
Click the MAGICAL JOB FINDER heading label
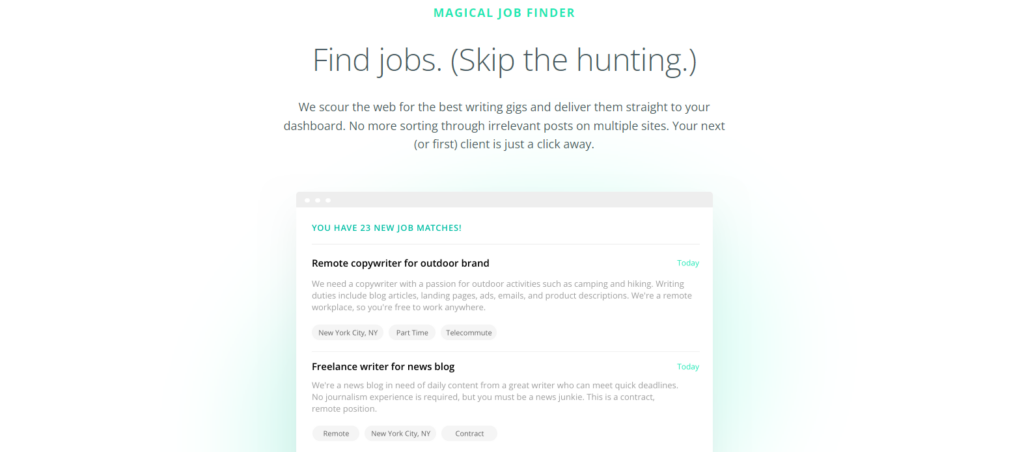tap(504, 13)
